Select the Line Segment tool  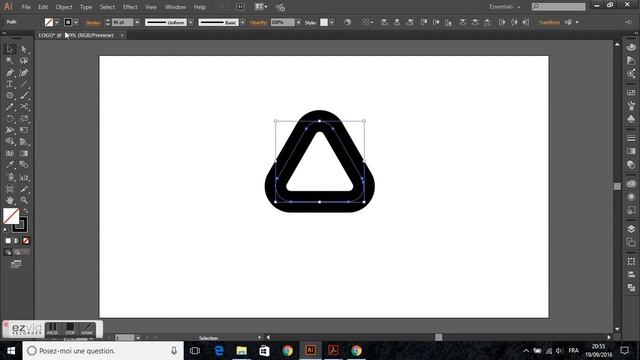(24, 84)
